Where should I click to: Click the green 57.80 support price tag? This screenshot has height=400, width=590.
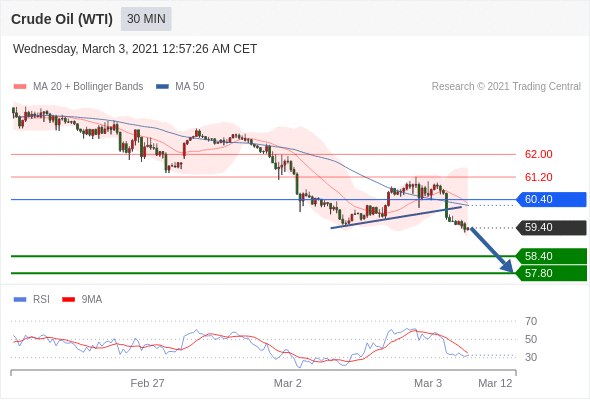pos(550,273)
